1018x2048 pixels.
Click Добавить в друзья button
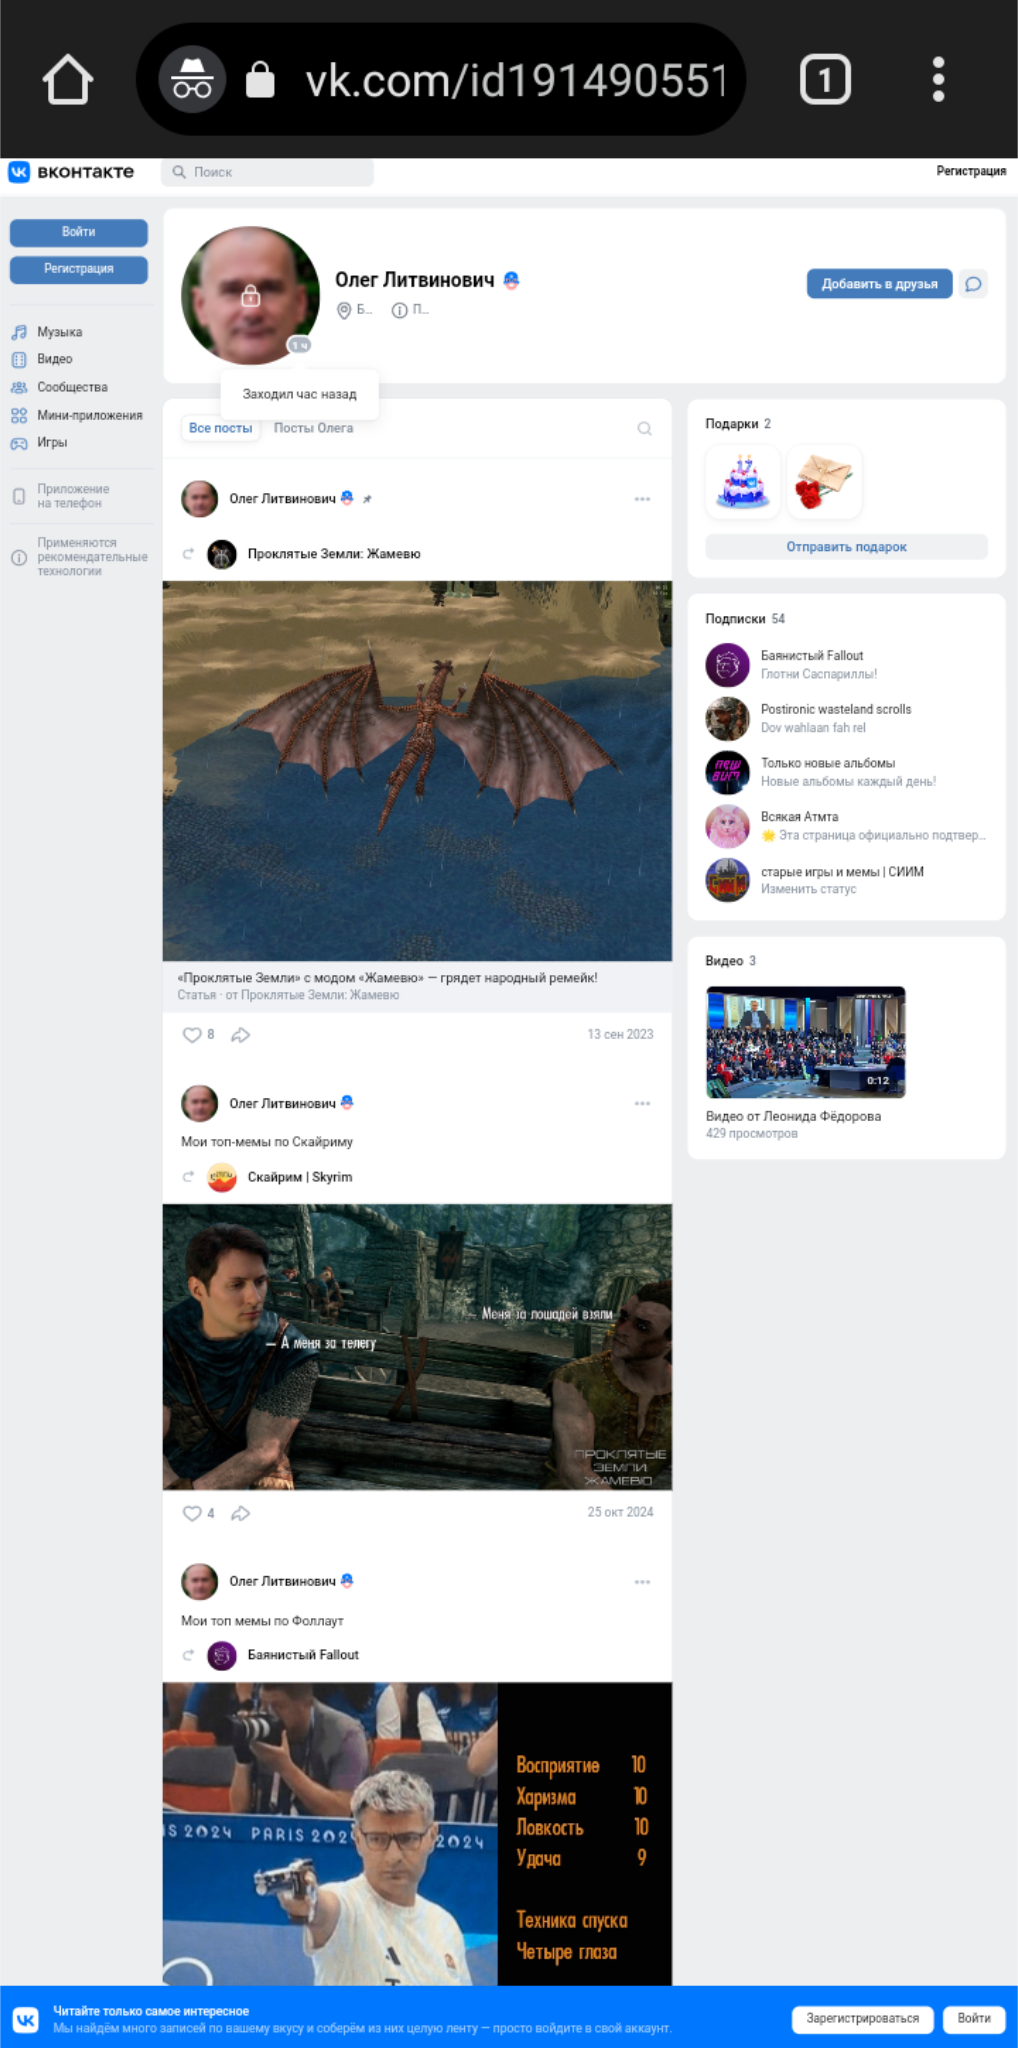point(879,284)
